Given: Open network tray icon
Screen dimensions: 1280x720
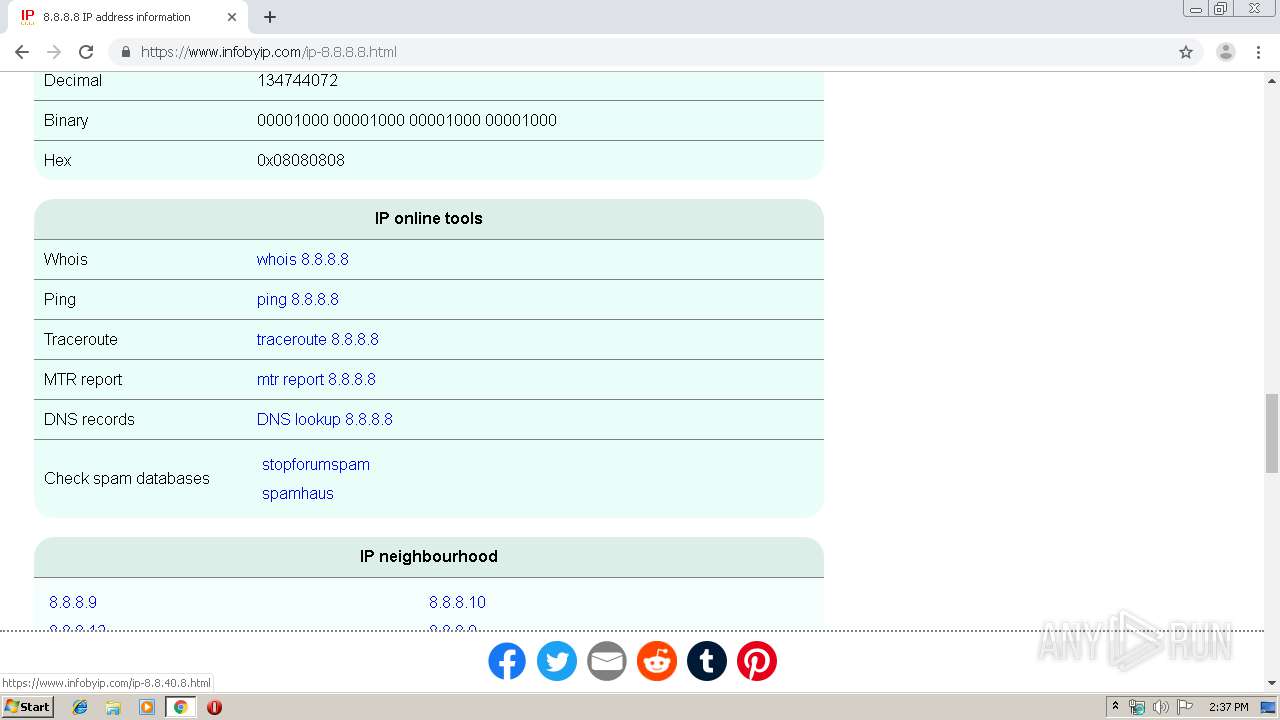Looking at the screenshot, I should pos(1137,707).
